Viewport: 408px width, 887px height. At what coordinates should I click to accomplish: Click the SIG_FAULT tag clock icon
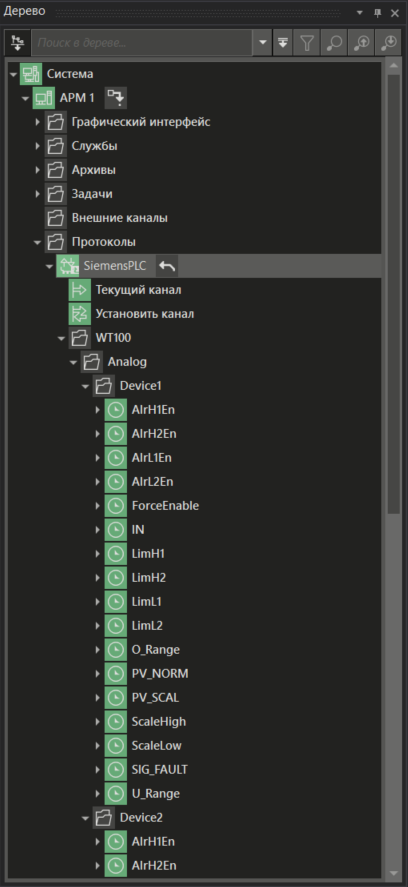[115, 769]
